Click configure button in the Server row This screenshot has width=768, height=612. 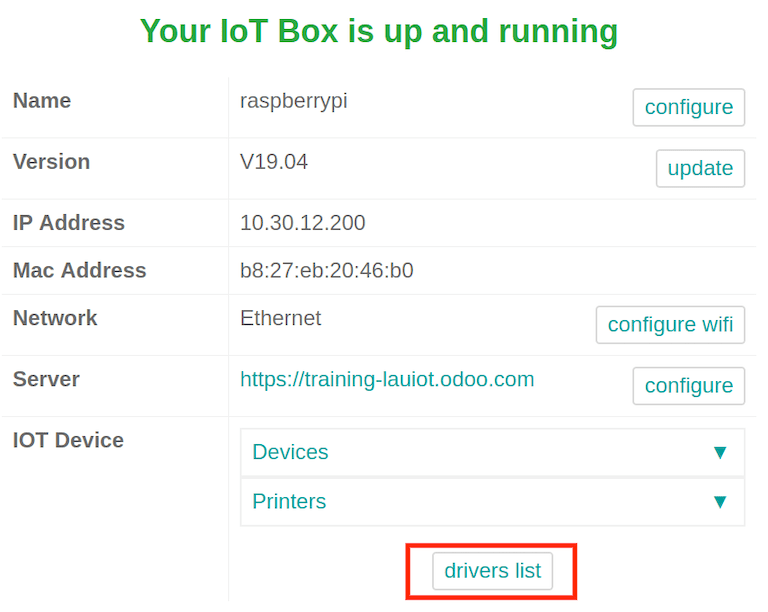click(x=688, y=386)
